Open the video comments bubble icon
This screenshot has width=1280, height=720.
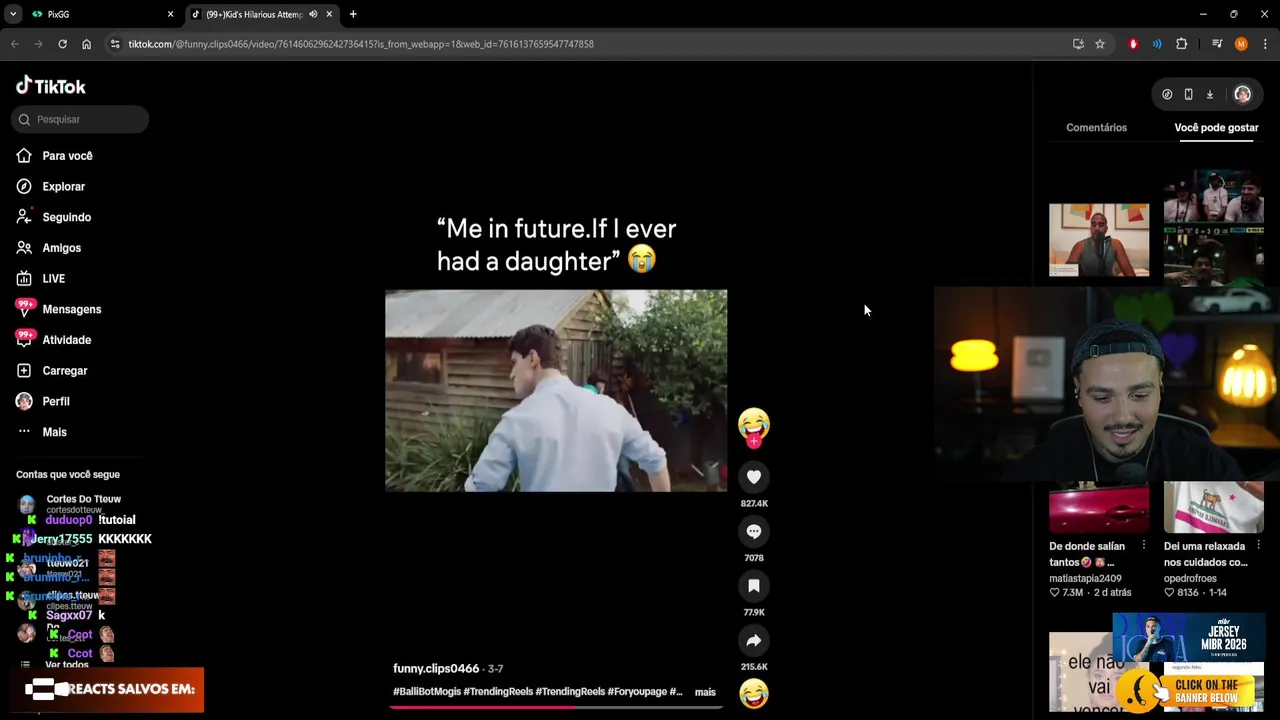tap(754, 532)
